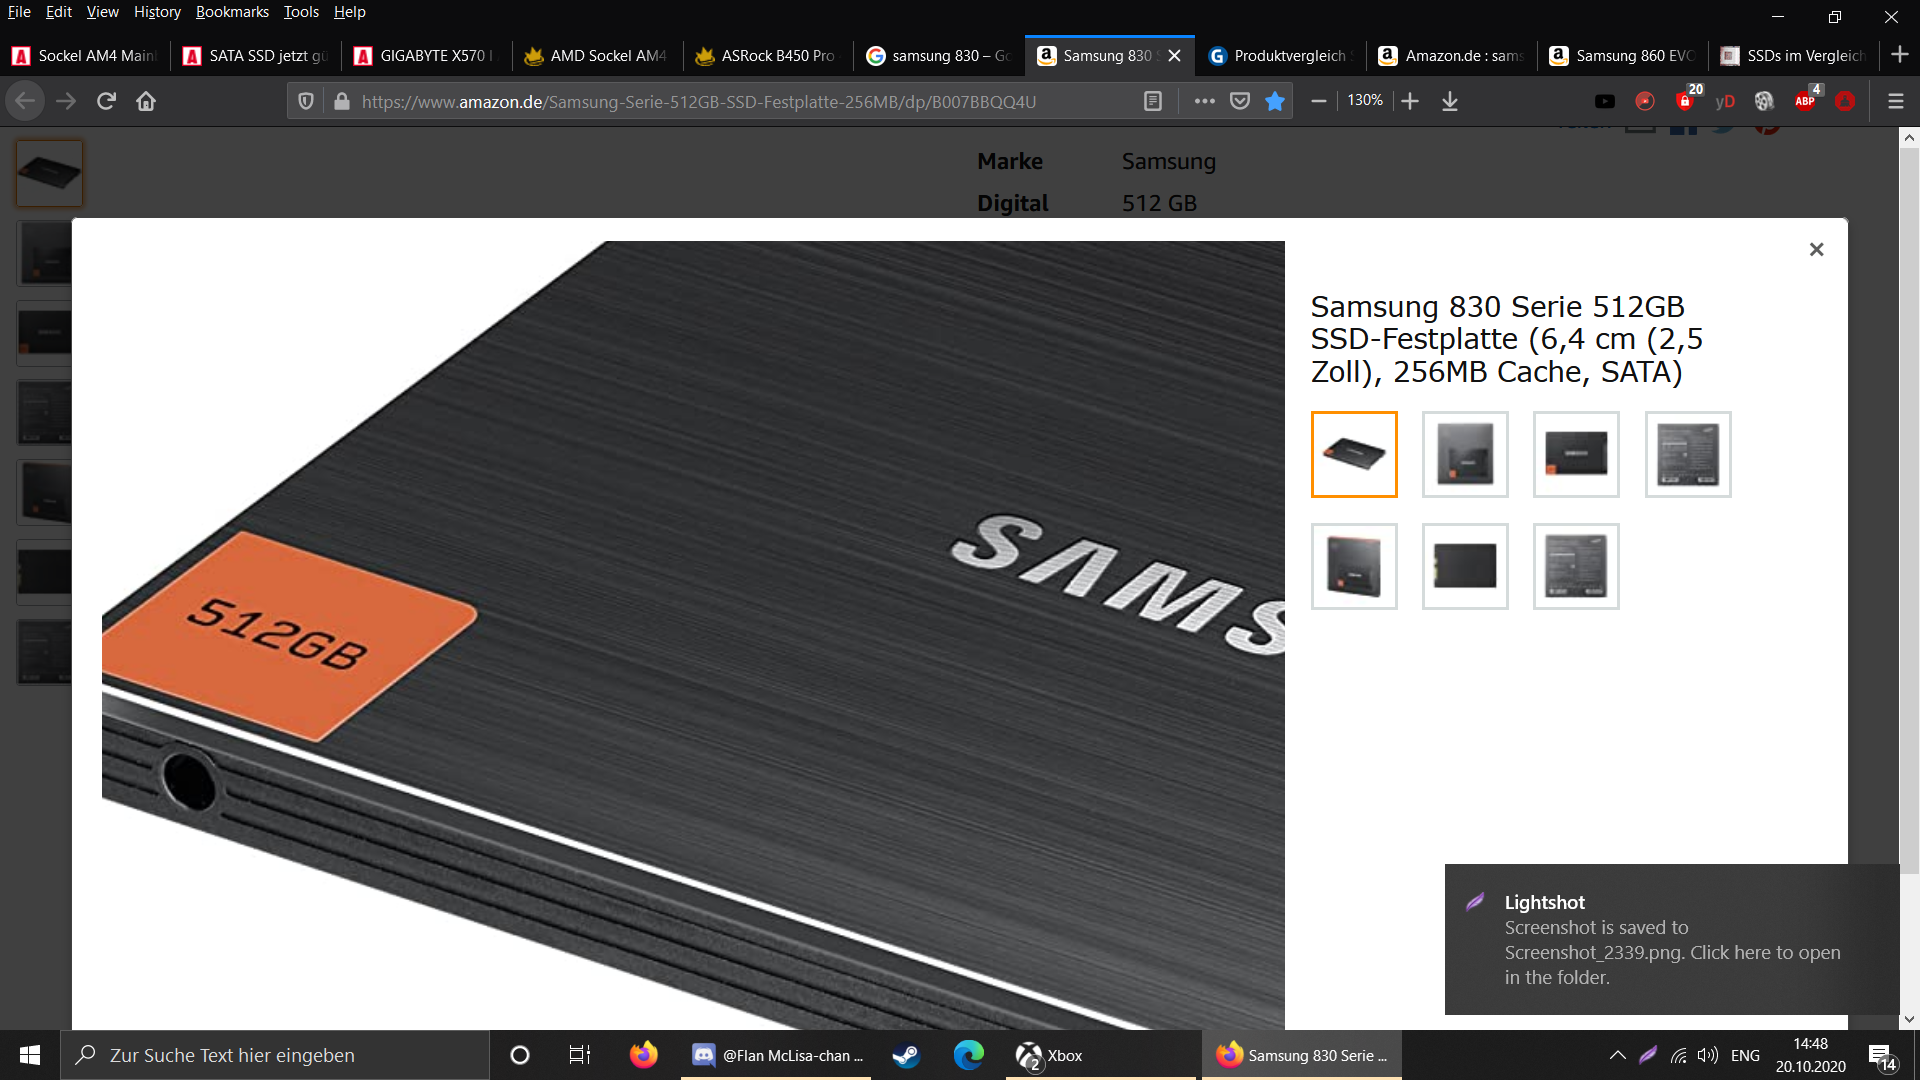Click the Adblock Plus extension icon
This screenshot has width=1920, height=1080.
point(1806,101)
